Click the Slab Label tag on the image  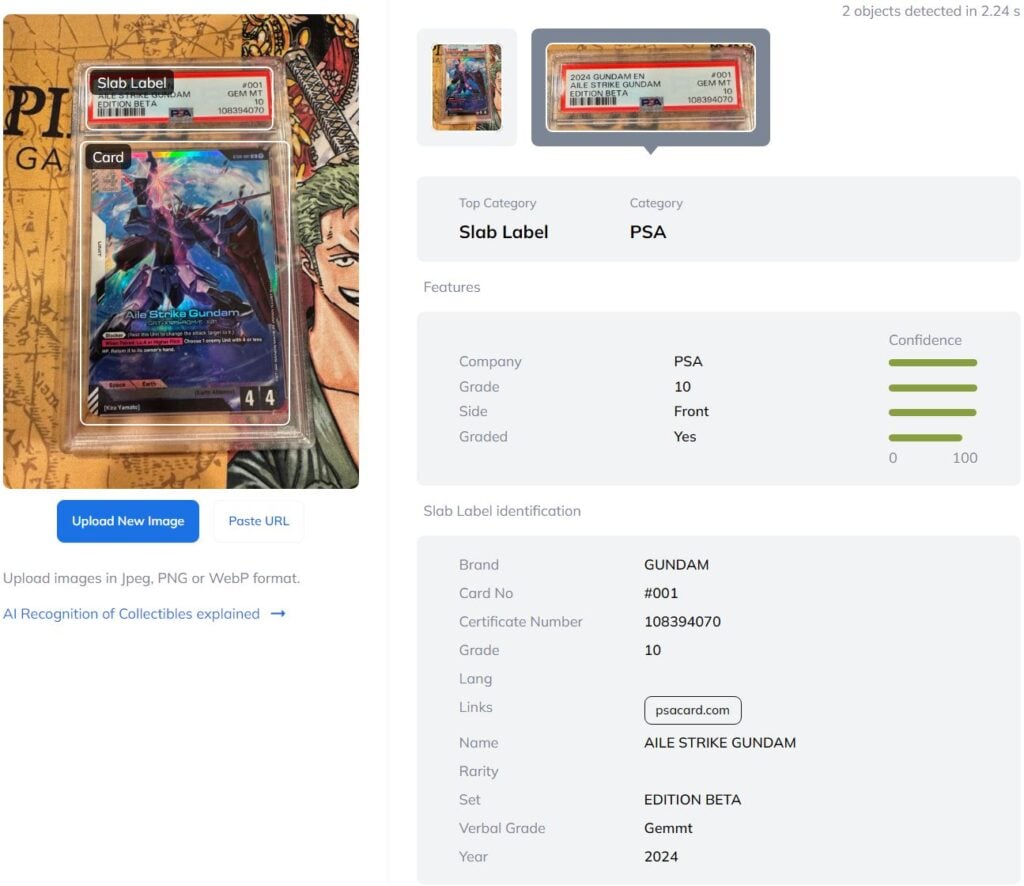pyautogui.click(x=131, y=83)
